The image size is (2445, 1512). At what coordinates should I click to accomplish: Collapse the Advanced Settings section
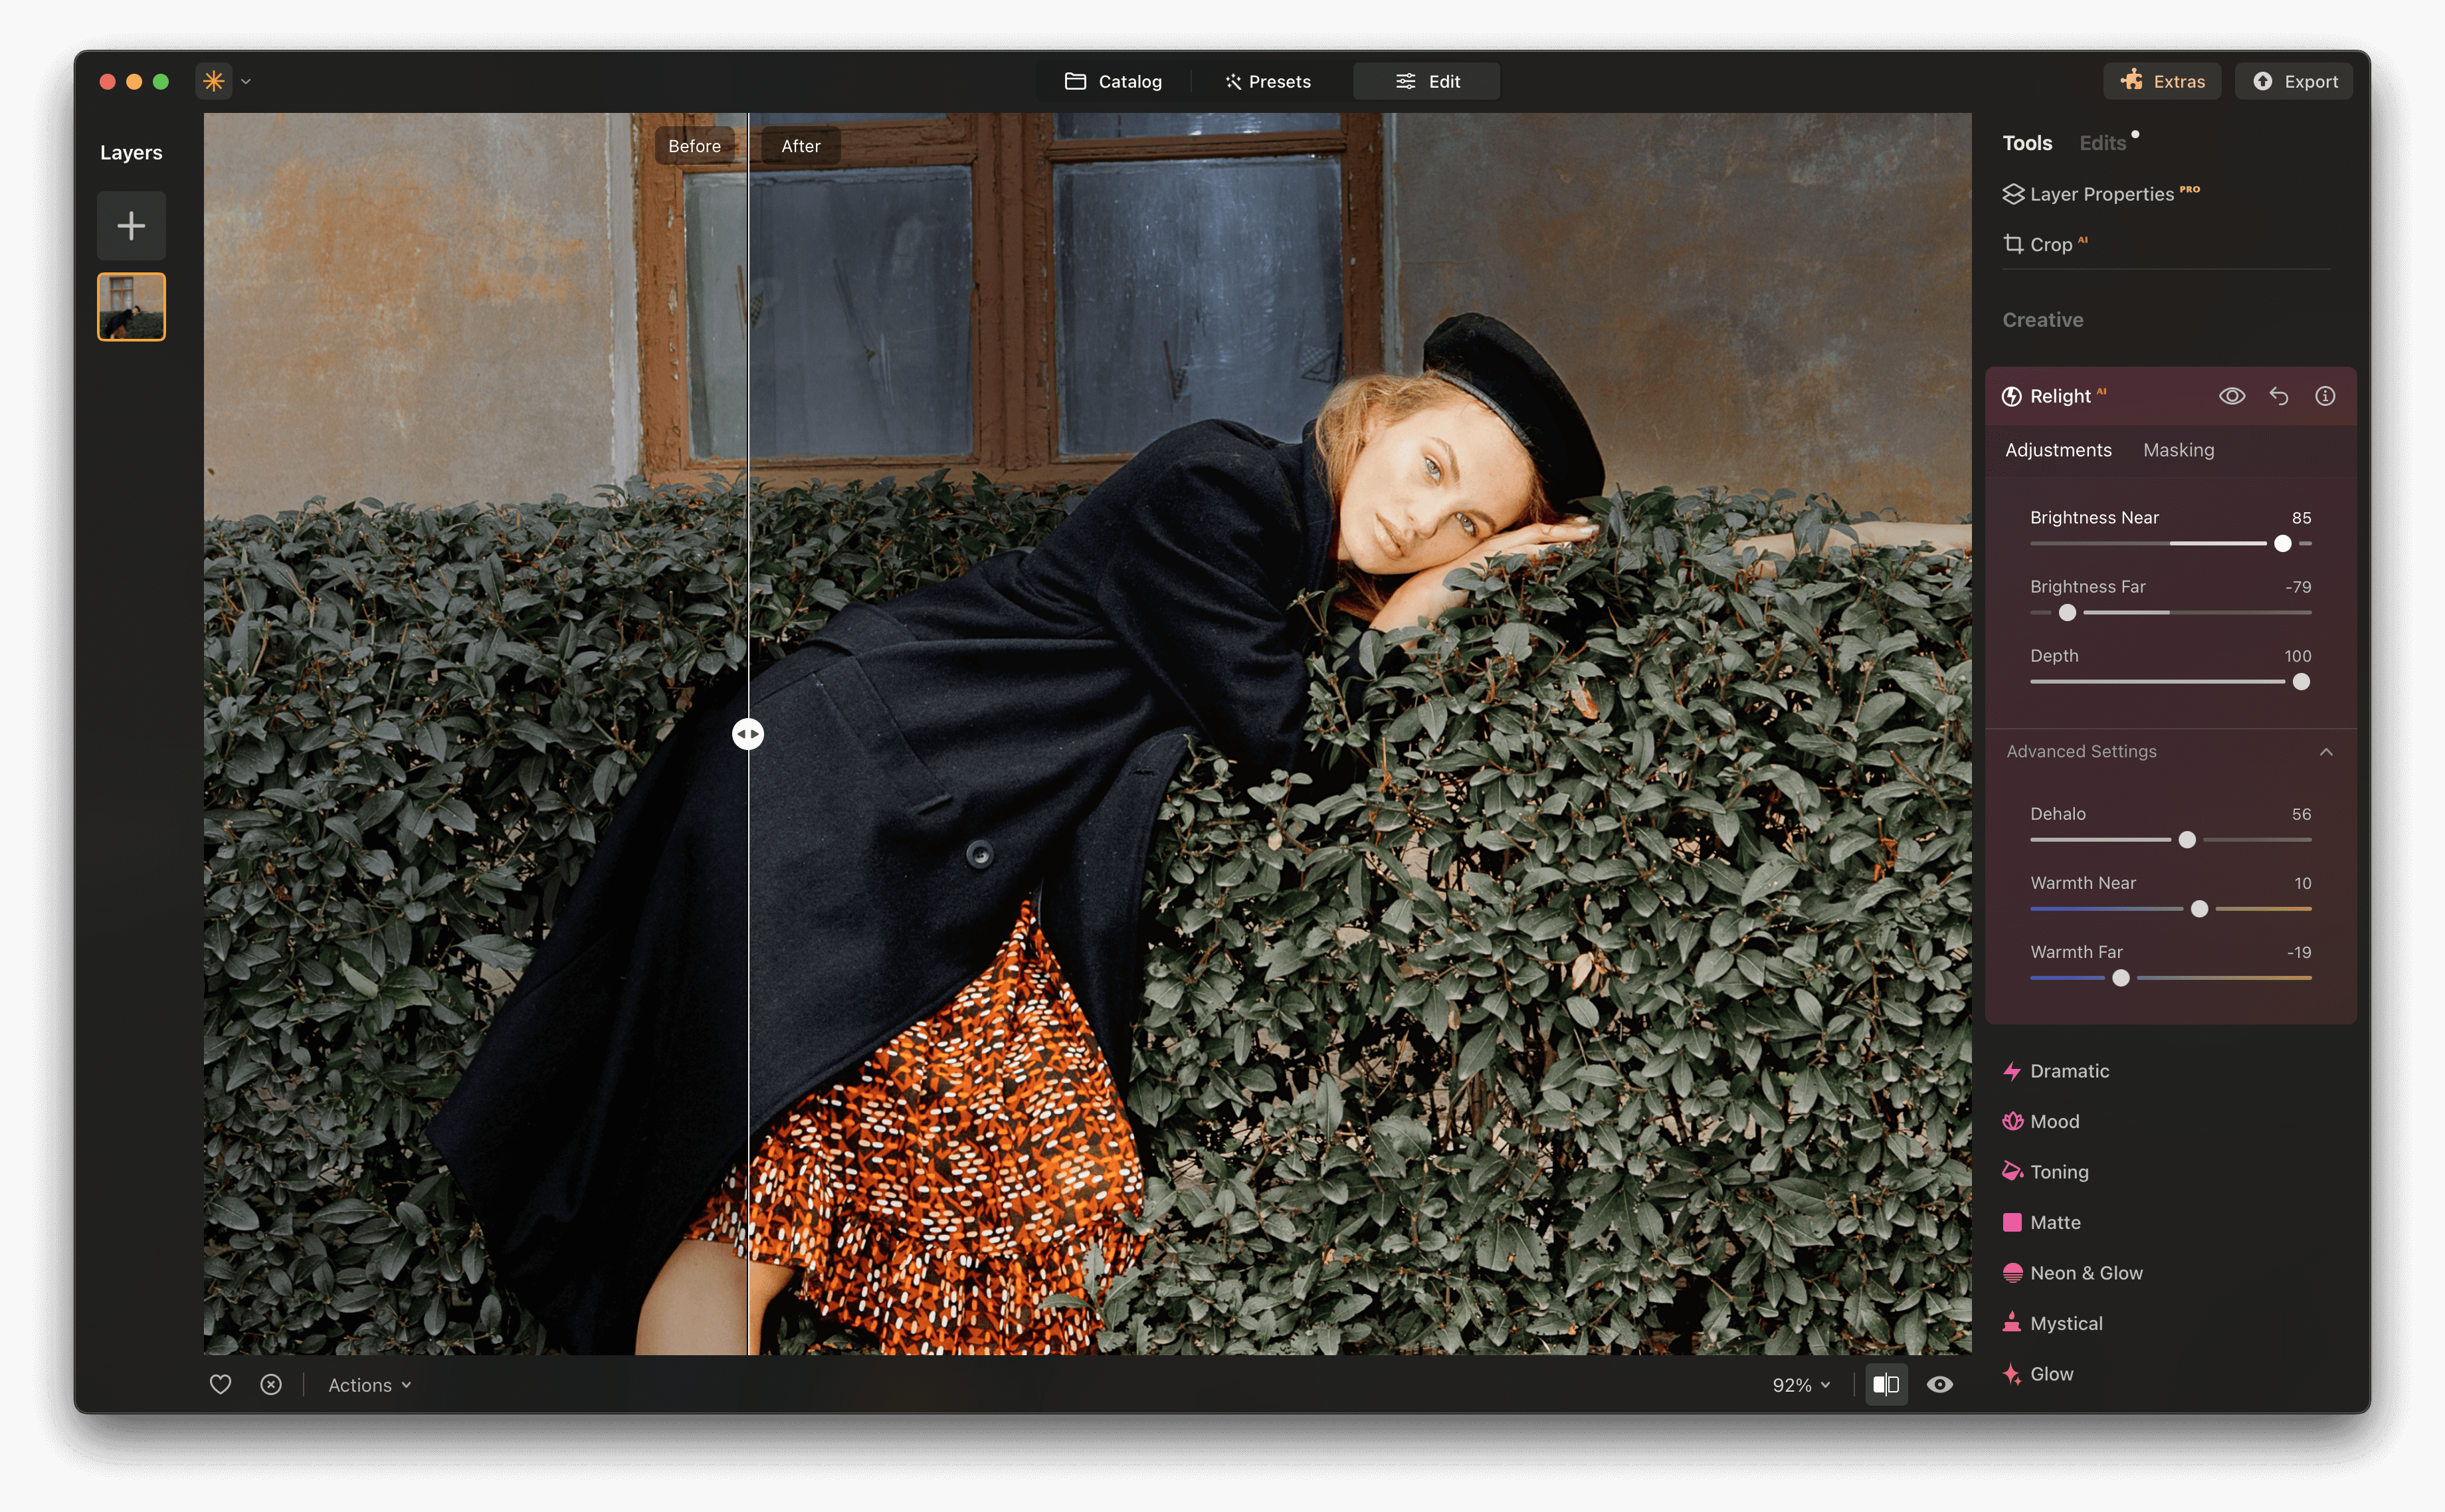pyautogui.click(x=2327, y=751)
